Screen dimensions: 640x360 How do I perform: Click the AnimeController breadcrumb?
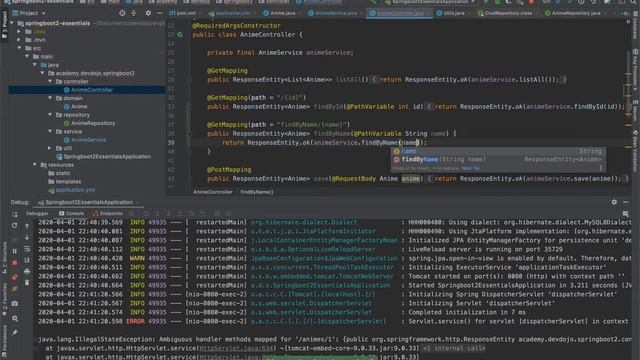(213, 192)
